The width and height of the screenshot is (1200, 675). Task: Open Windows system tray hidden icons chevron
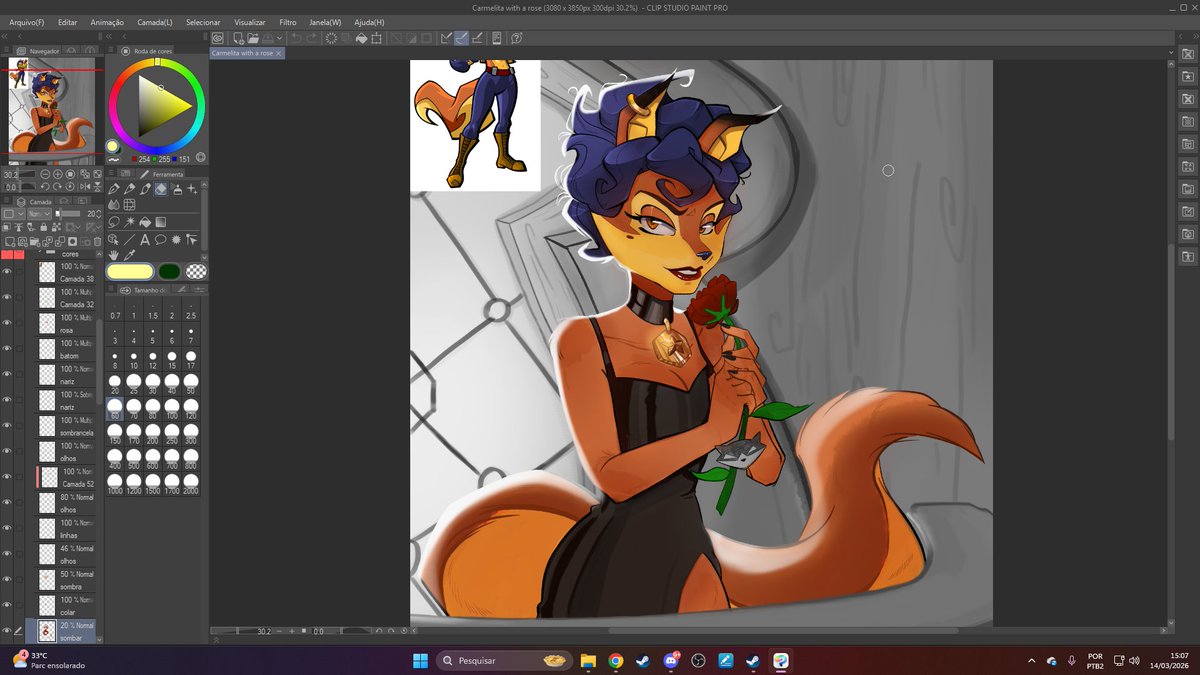pyautogui.click(x=1031, y=660)
